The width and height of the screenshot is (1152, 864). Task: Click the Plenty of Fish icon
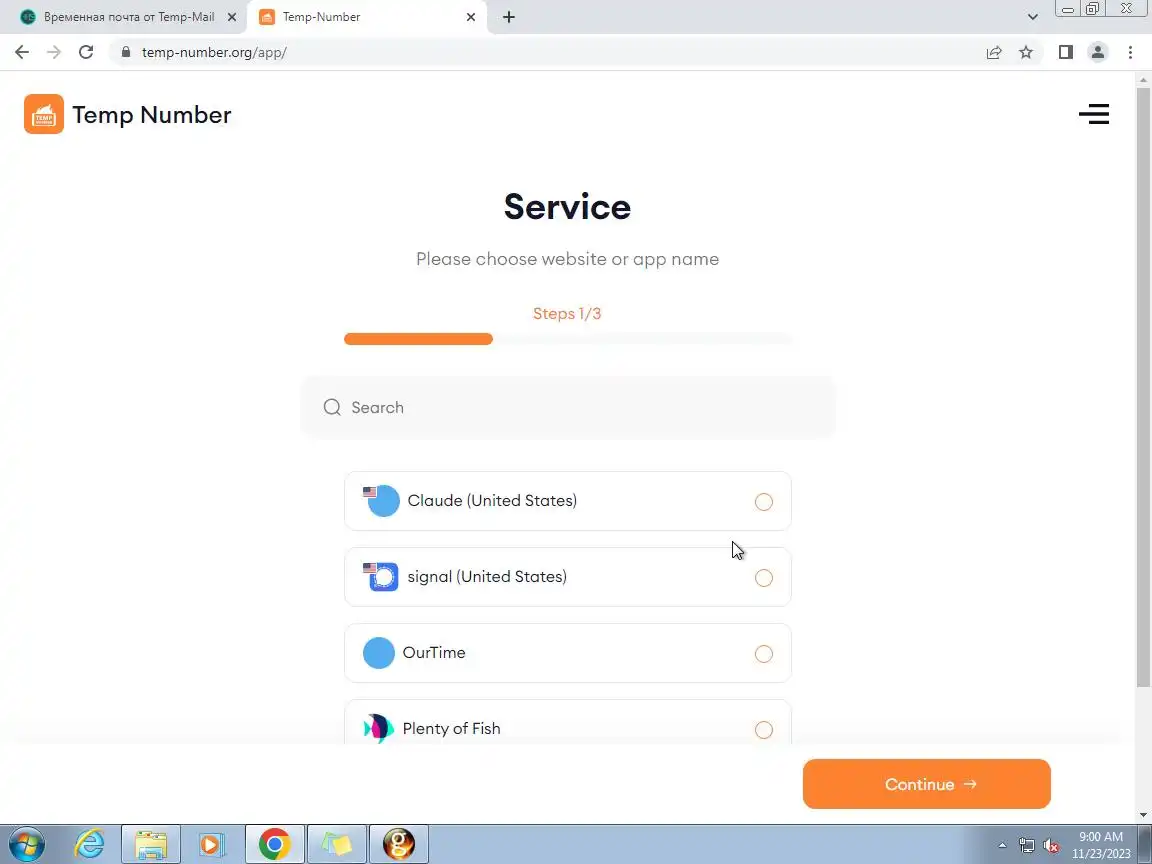378,728
